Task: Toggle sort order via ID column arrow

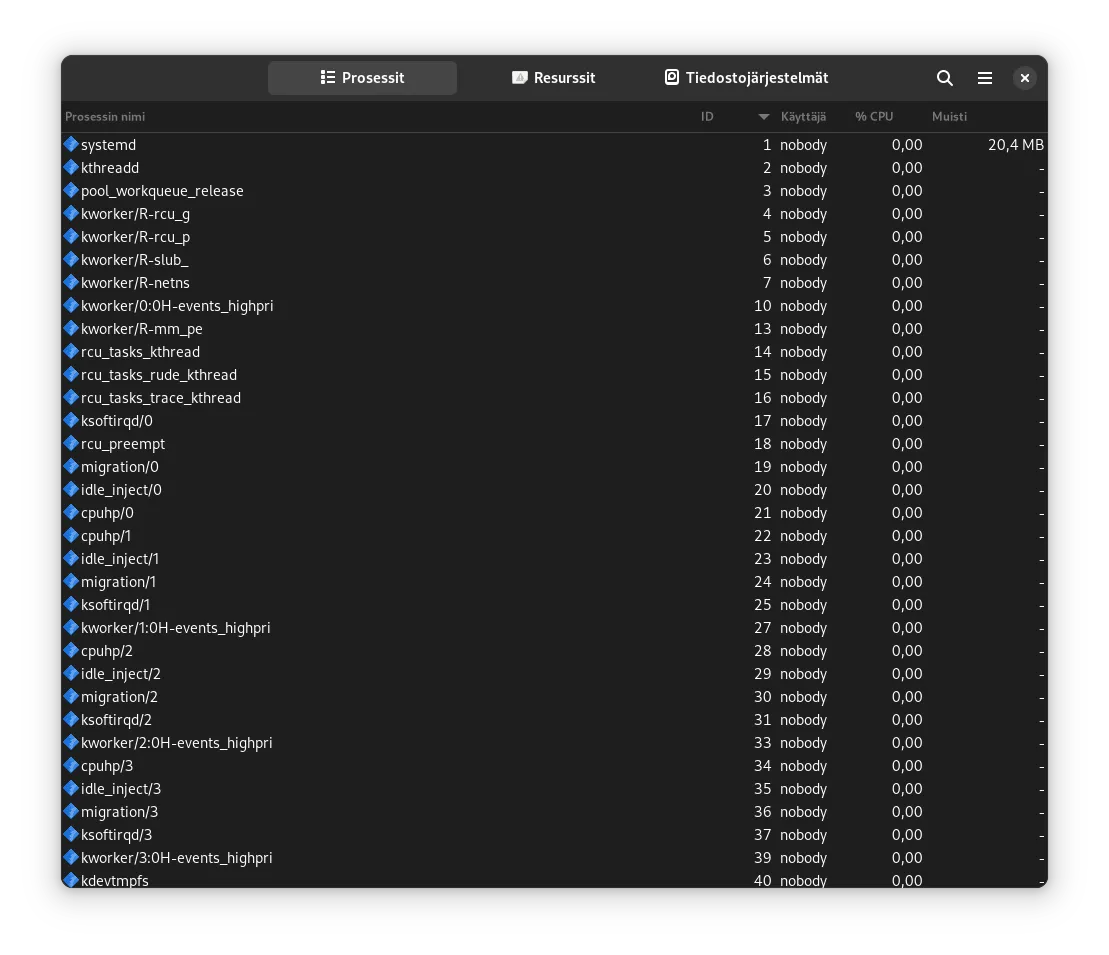Action: [x=764, y=117]
